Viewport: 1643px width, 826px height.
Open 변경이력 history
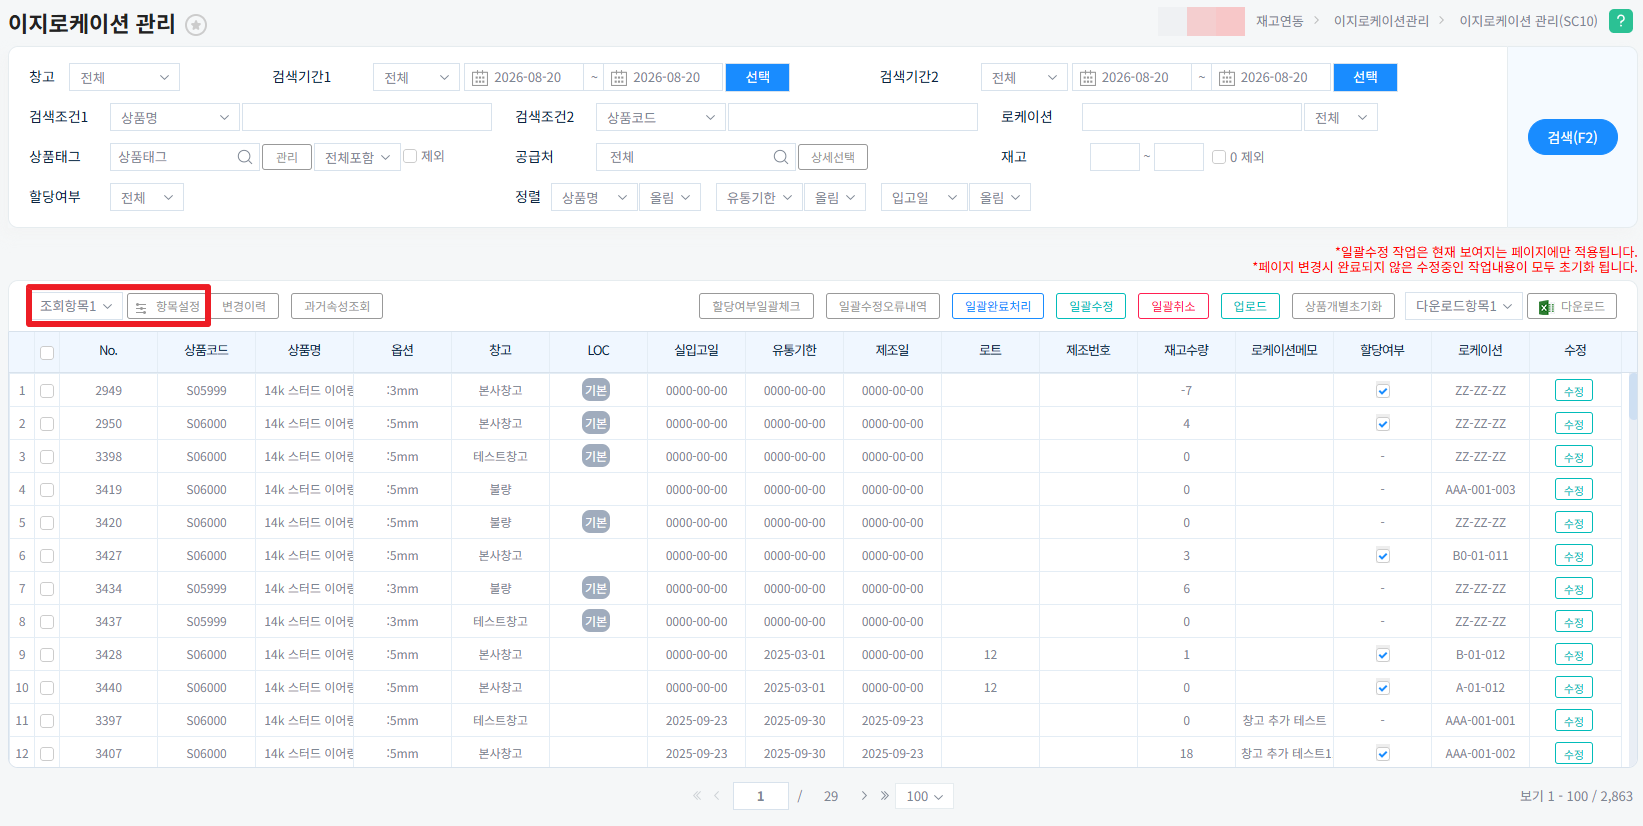[x=244, y=306]
